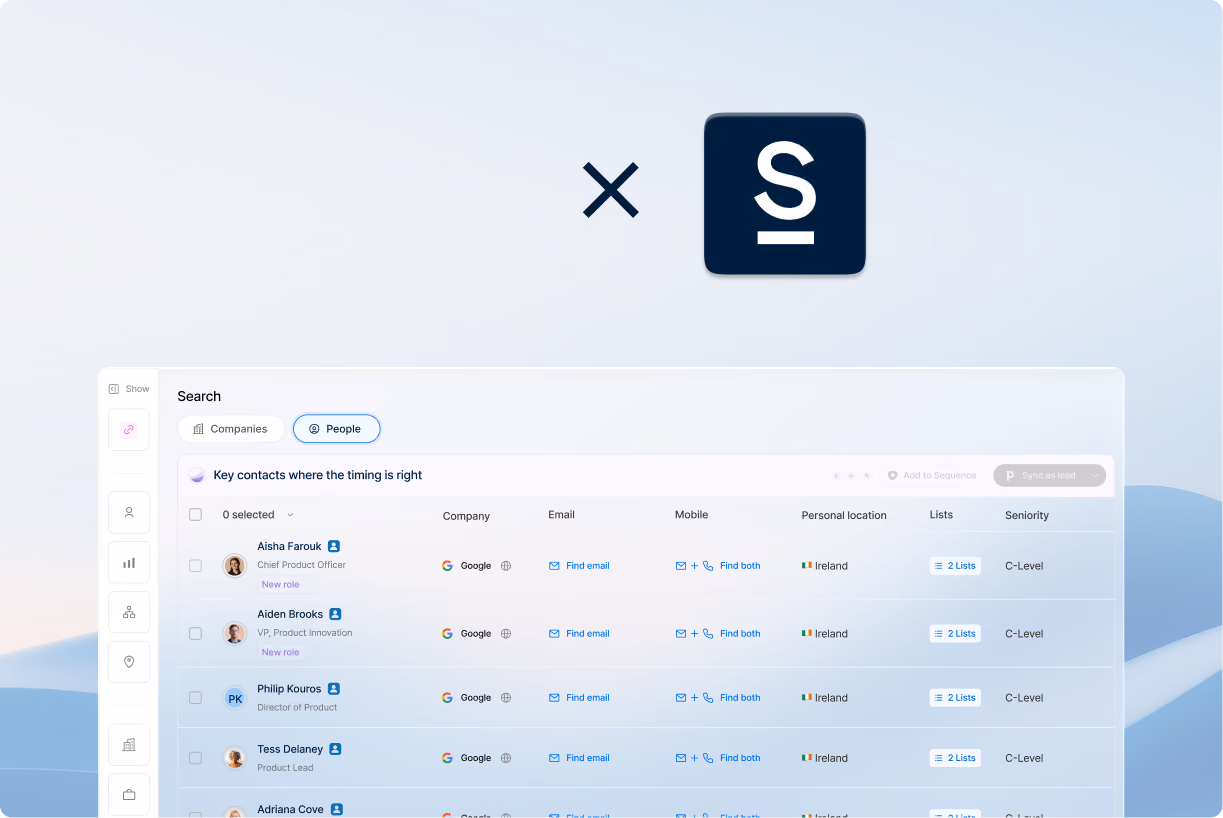Click C-Level seniority in Tess Delaney's row
This screenshot has height=818, width=1223.
[x=1024, y=758]
